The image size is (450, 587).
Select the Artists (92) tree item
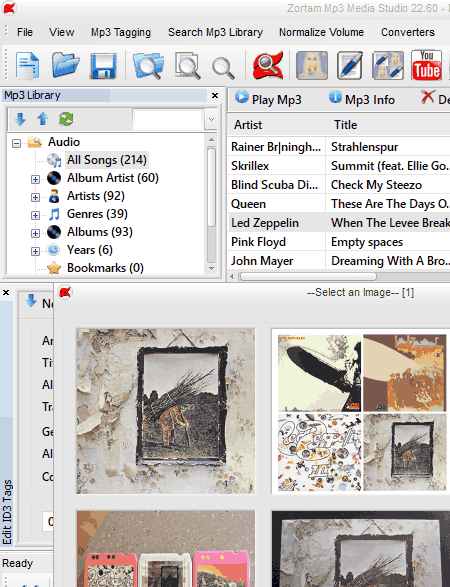point(96,196)
